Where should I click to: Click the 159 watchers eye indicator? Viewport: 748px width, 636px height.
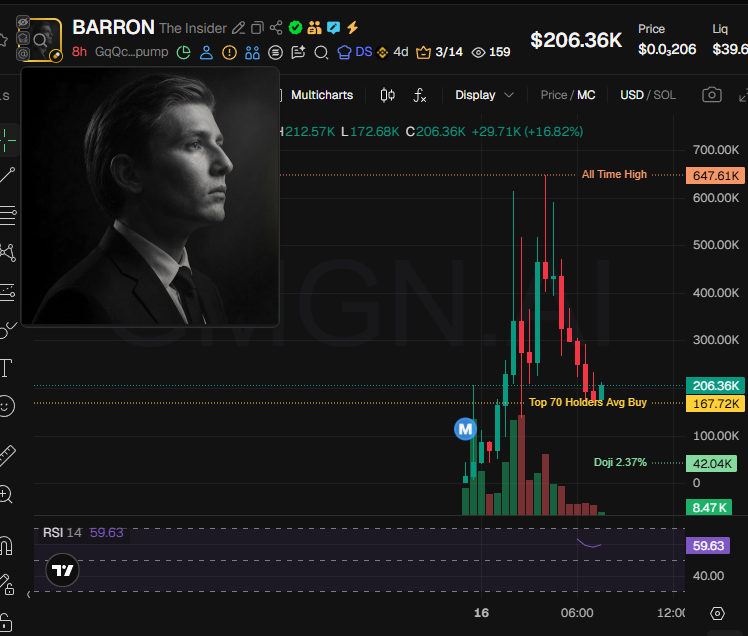point(491,52)
